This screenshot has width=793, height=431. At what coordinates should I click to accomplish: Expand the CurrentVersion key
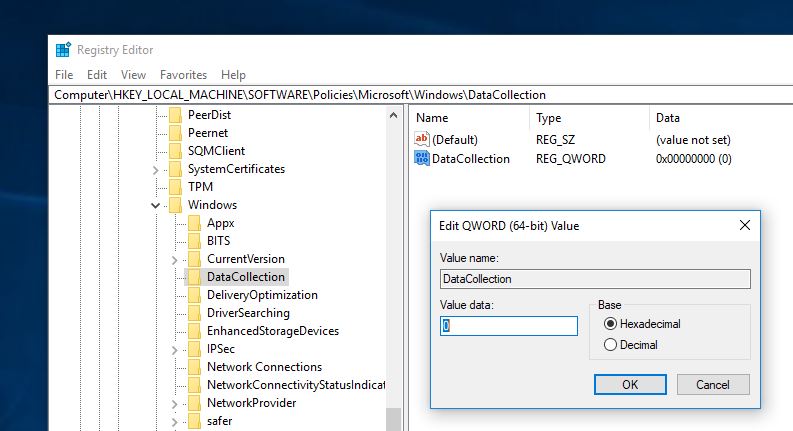pyautogui.click(x=174, y=260)
